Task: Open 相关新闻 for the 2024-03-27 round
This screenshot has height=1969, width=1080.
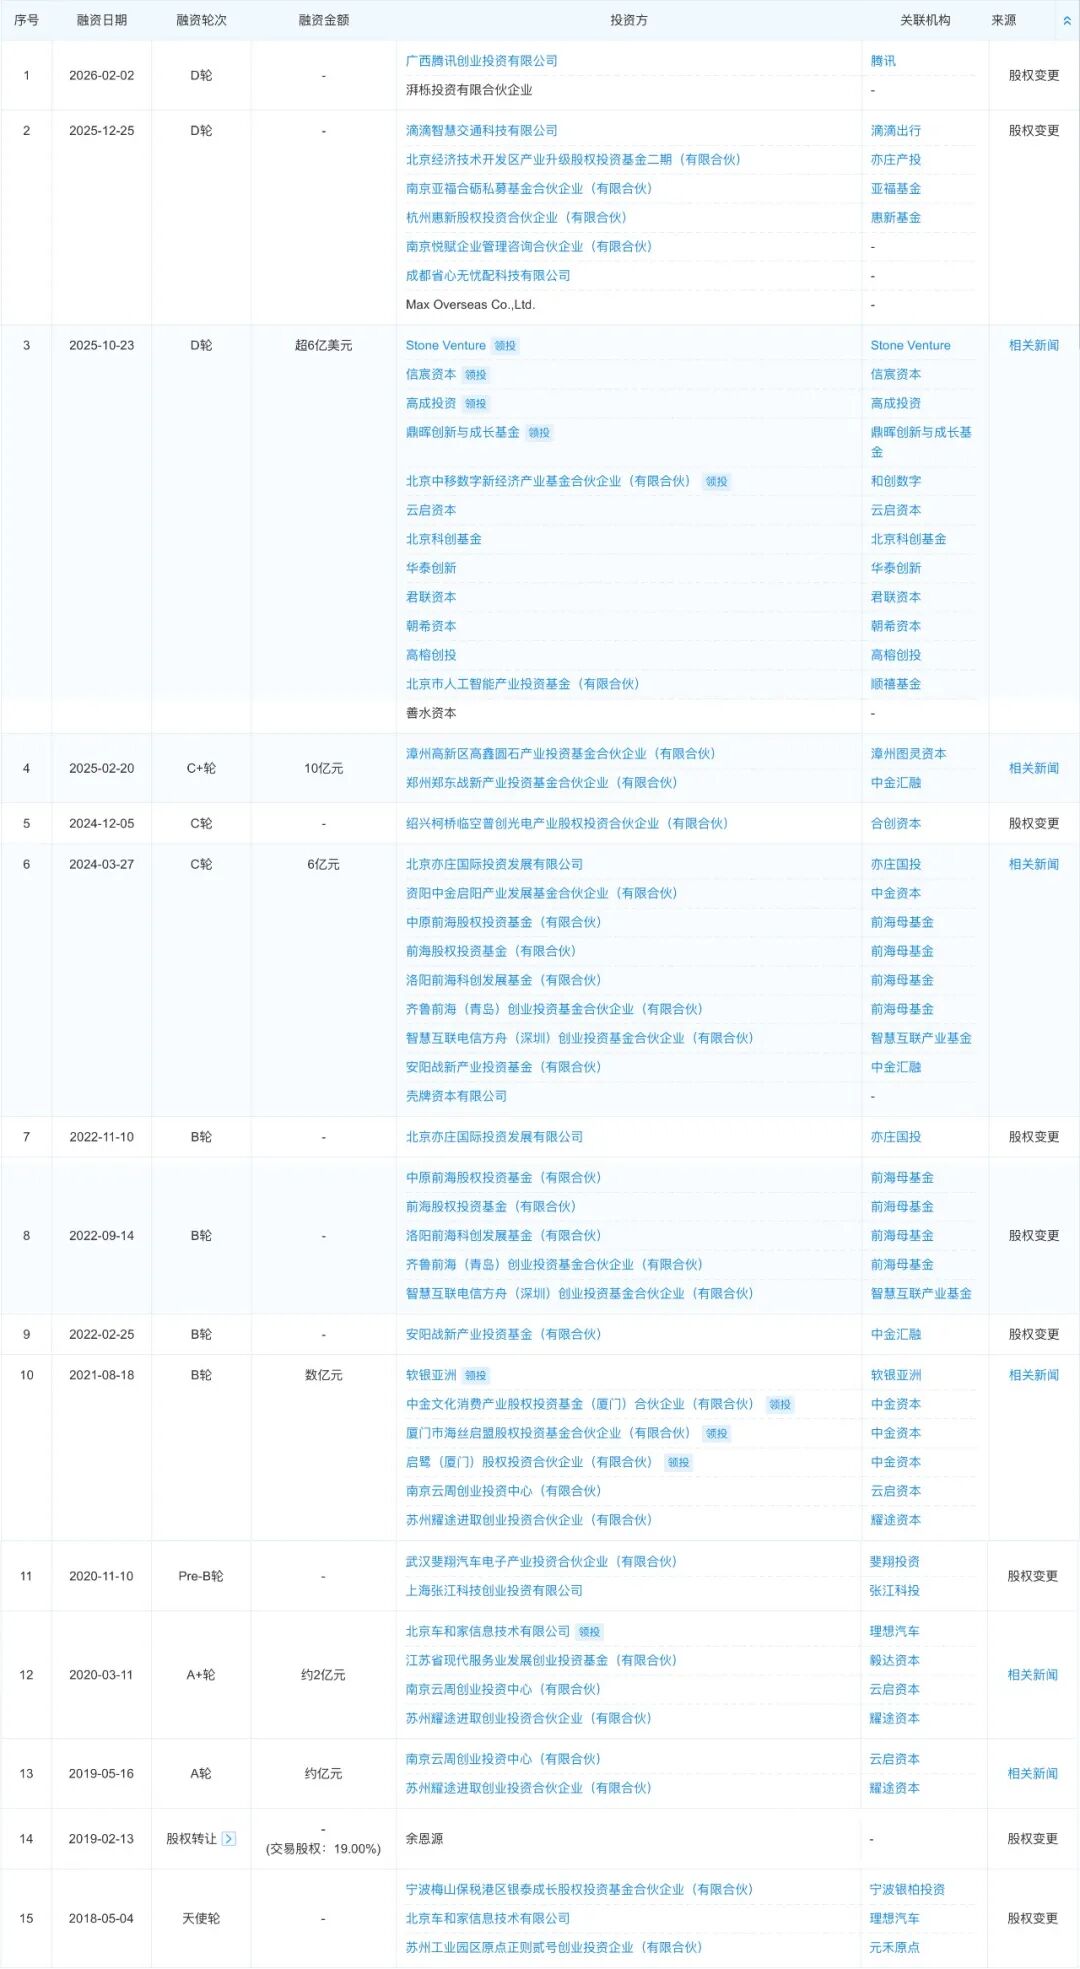Action: (x=1034, y=864)
